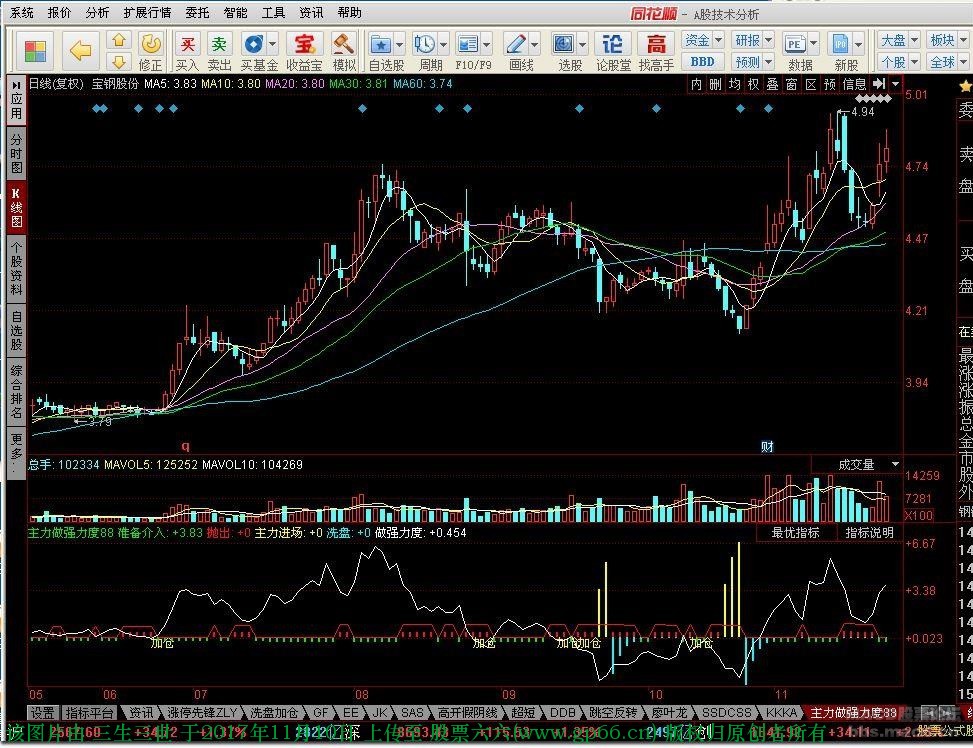Click the 模拟 gavel icon

coord(344,50)
